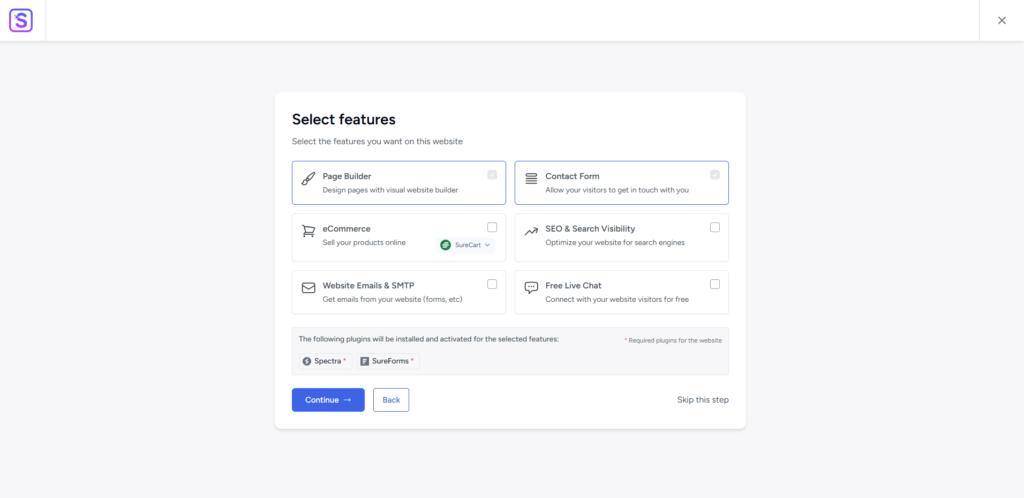Viewport: 1024px width, 498px height.
Task: Expand the SureCart dropdown chevron
Action: click(488, 245)
